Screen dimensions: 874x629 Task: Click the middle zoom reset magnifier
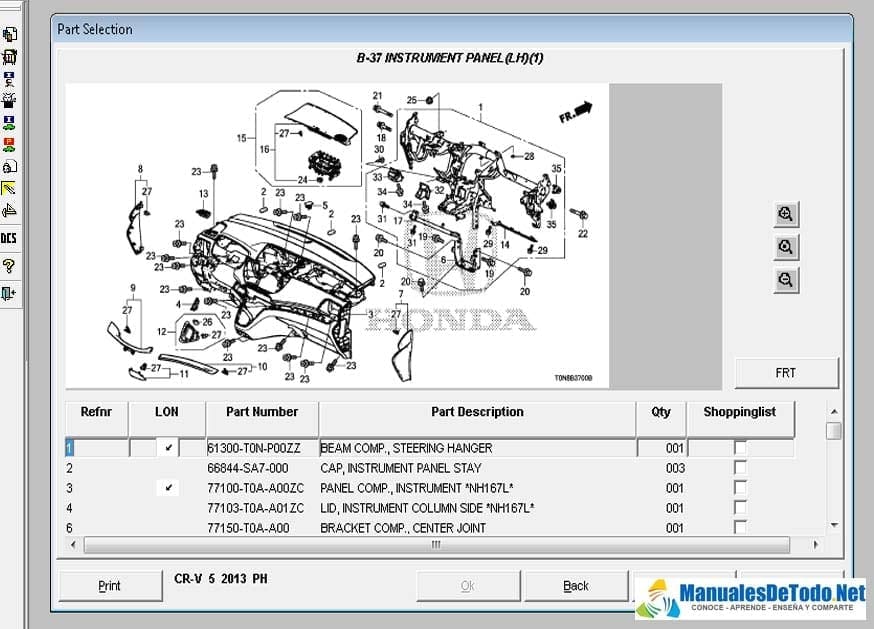coord(786,247)
